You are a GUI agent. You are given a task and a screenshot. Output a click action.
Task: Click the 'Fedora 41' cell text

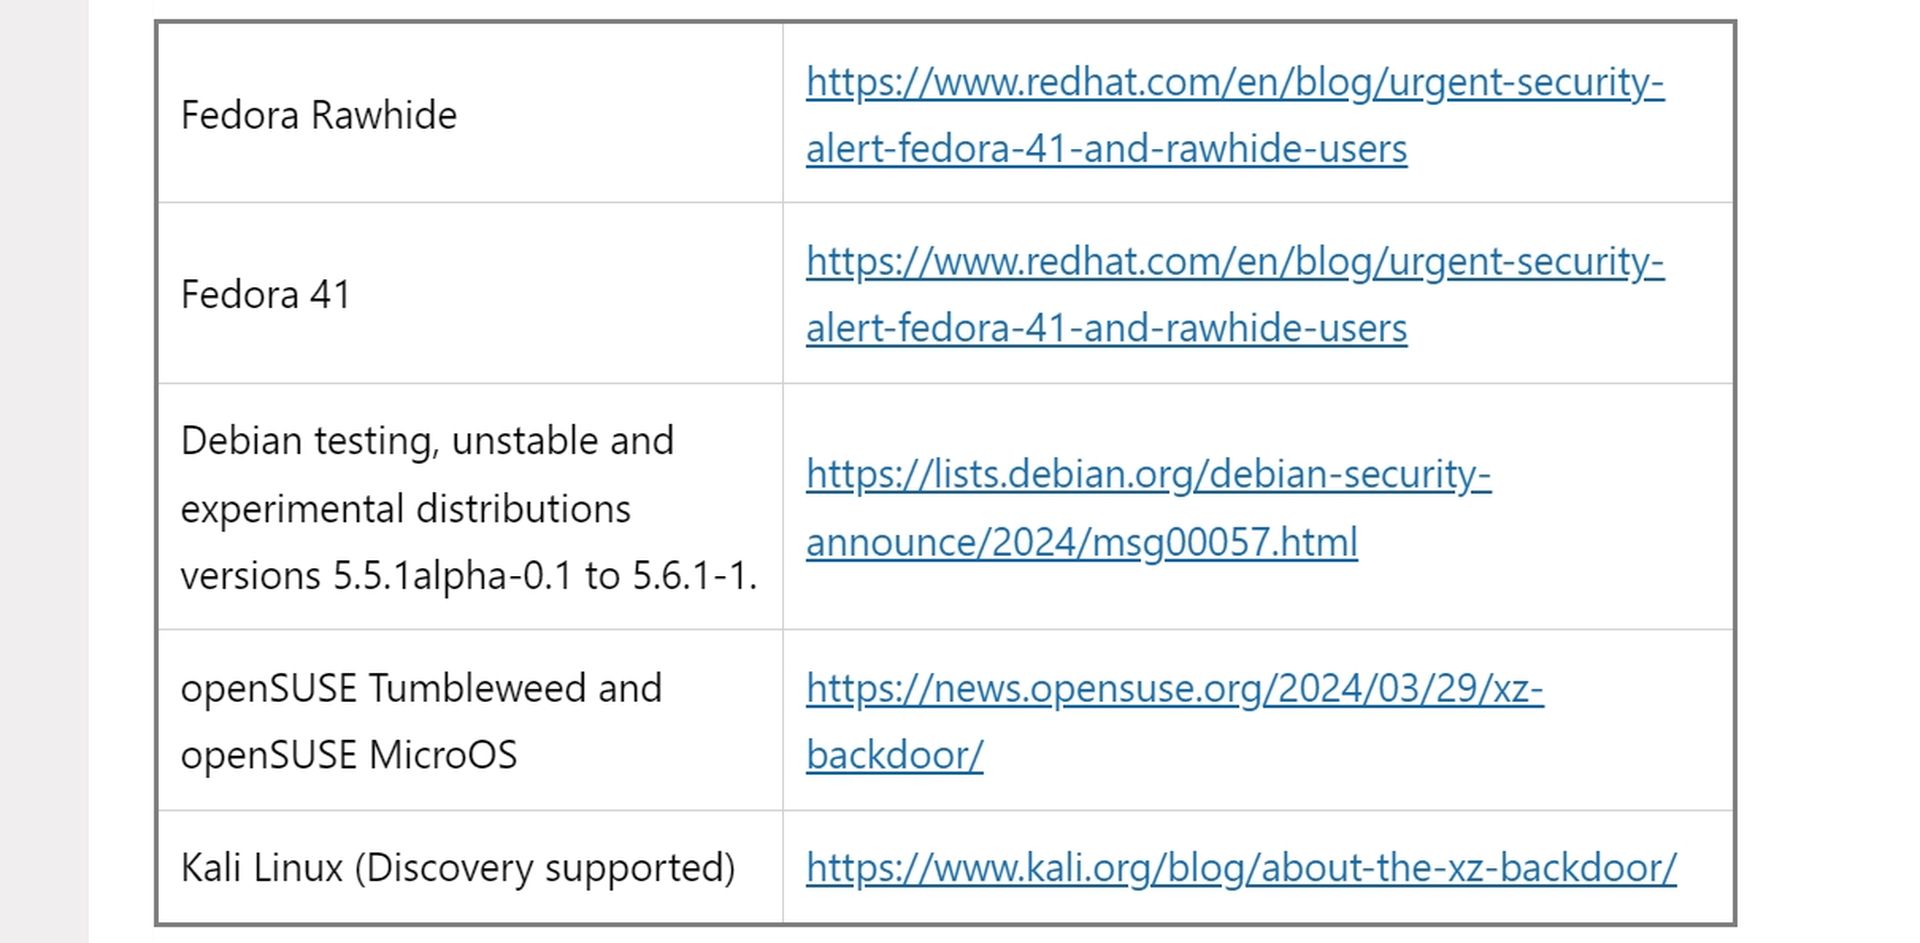pos(265,295)
